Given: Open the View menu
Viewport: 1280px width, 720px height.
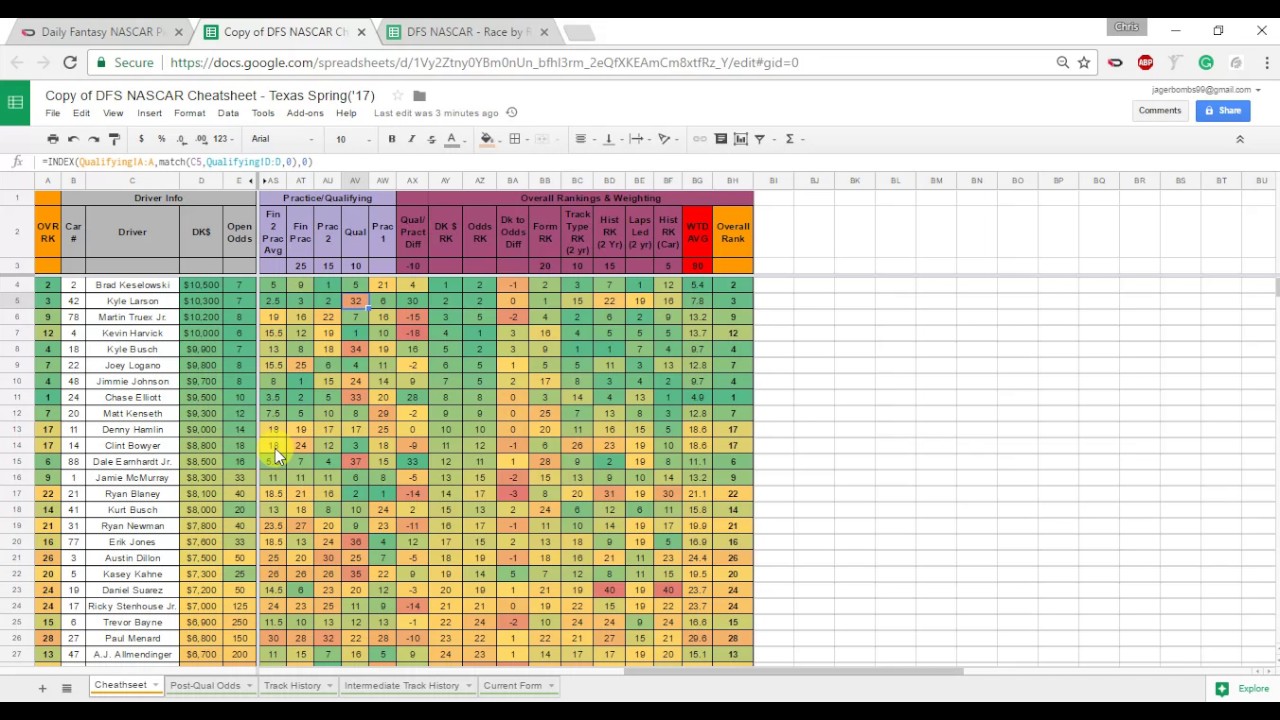Looking at the screenshot, I should (113, 113).
